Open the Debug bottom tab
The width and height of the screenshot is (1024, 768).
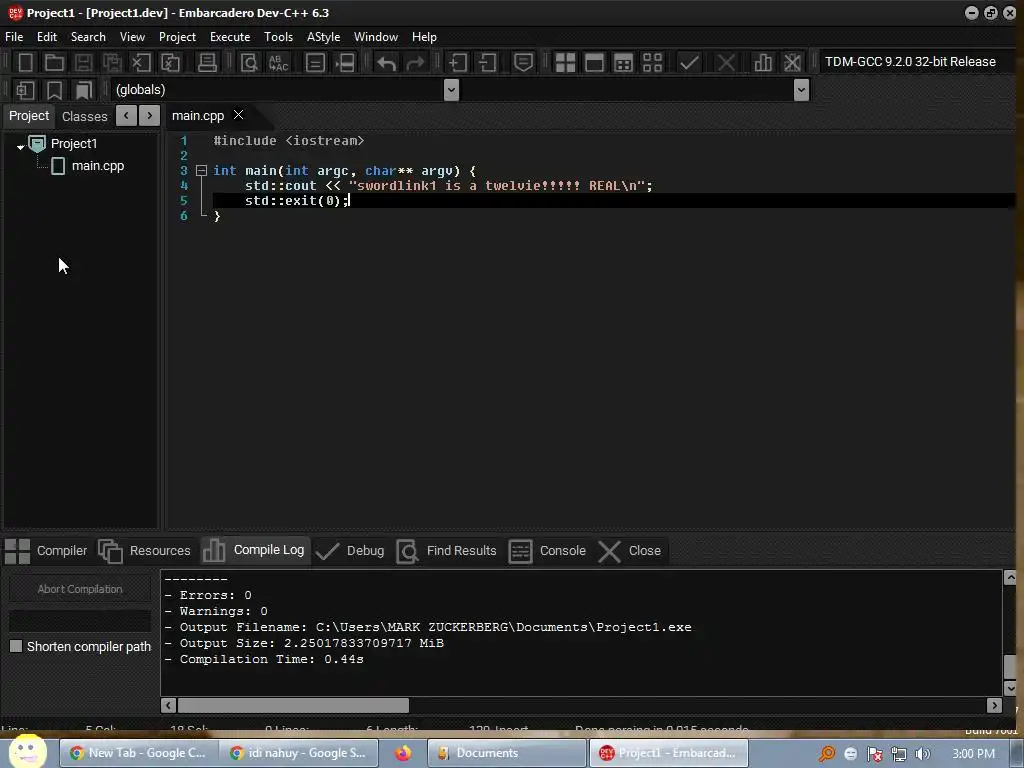click(x=350, y=551)
